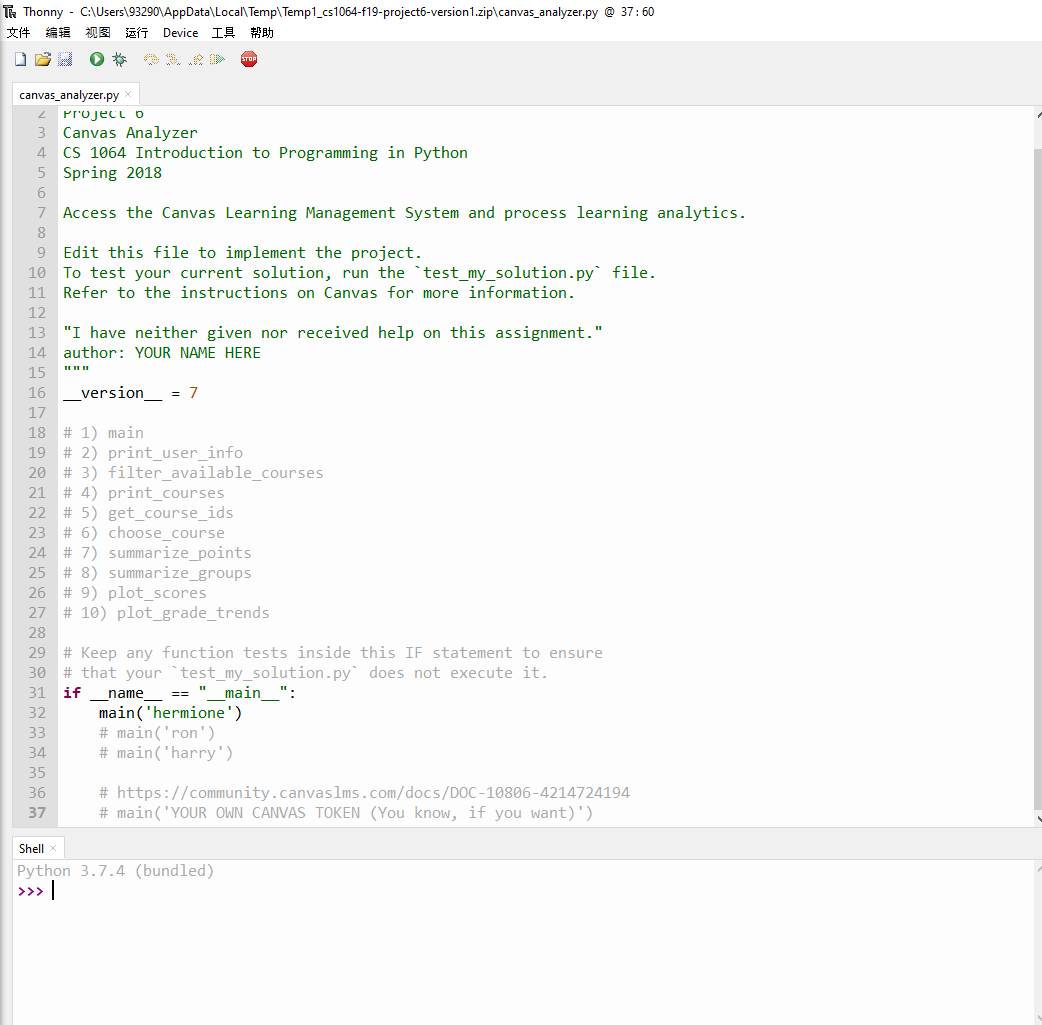Start debugging with the bug icon
Image resolution: width=1042 pixels, height=1025 pixels.
click(x=120, y=59)
